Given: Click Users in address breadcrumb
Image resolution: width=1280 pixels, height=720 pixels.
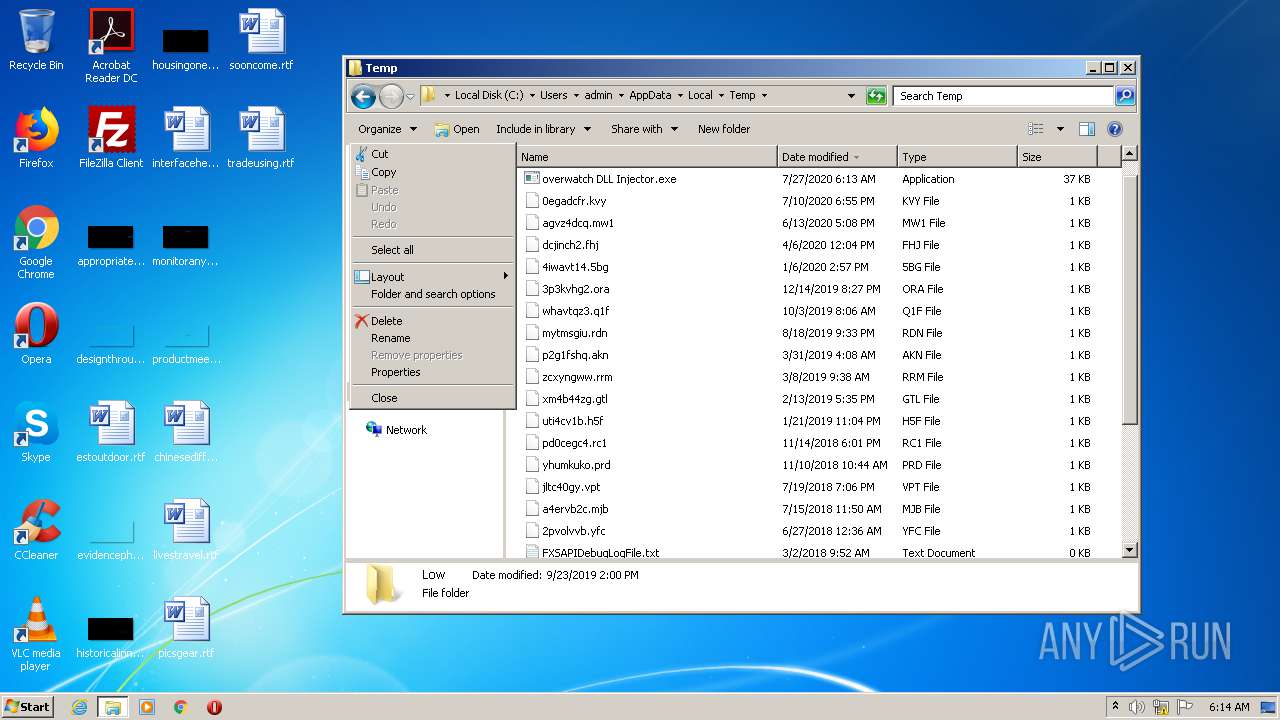Looking at the screenshot, I should [x=553, y=96].
